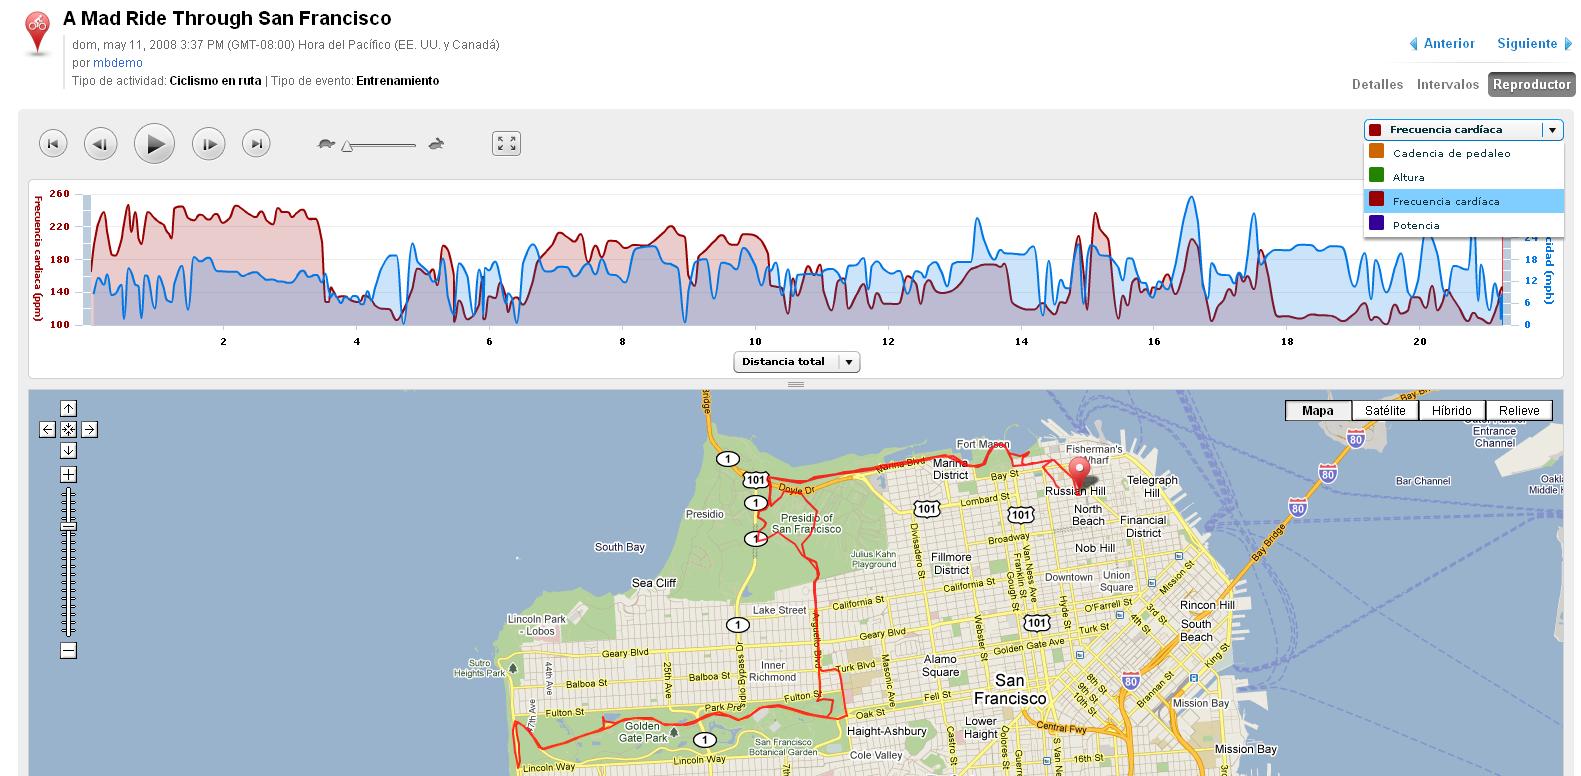The height and width of the screenshot is (776, 1581).
Task: Open the Distancia total axis dropdown
Action: [x=848, y=361]
